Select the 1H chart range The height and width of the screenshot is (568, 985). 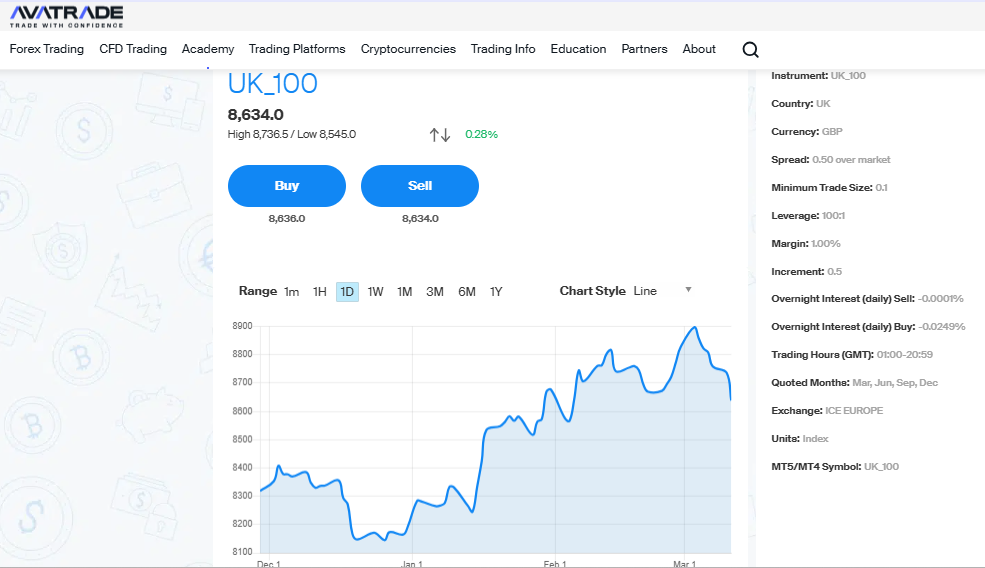pos(320,292)
